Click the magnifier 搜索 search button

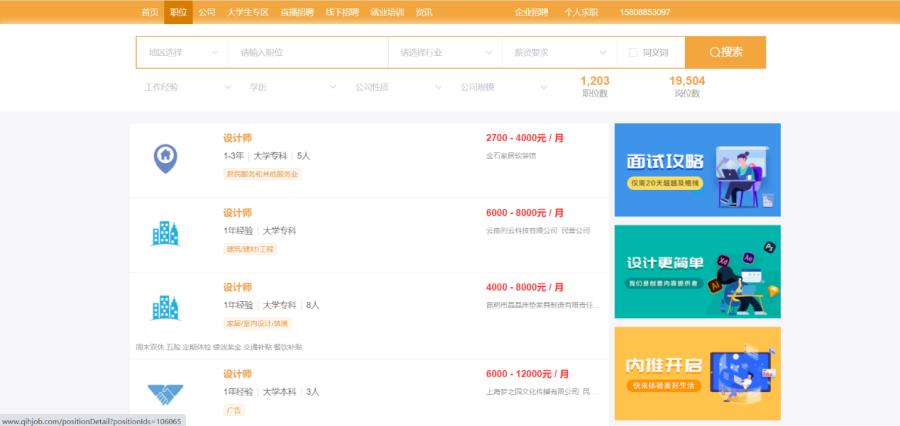pos(725,52)
